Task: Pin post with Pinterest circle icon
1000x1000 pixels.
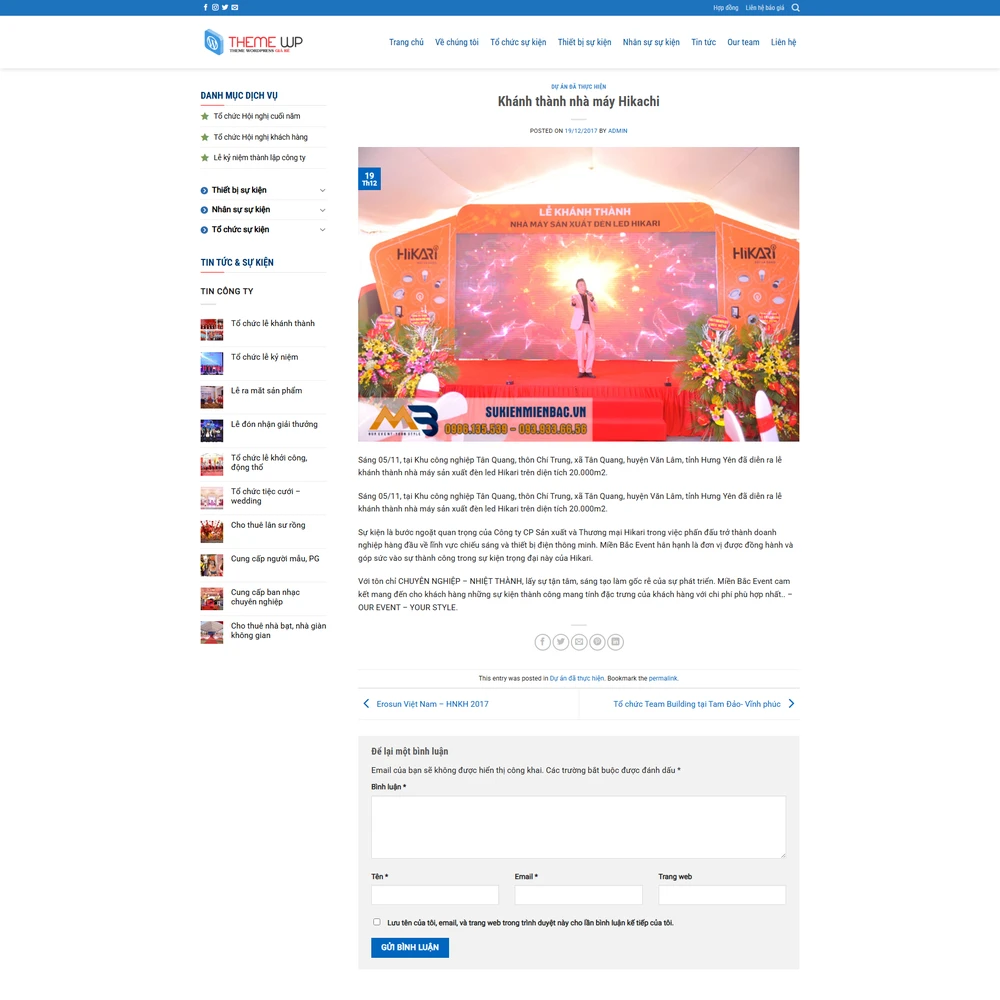Action: point(597,642)
